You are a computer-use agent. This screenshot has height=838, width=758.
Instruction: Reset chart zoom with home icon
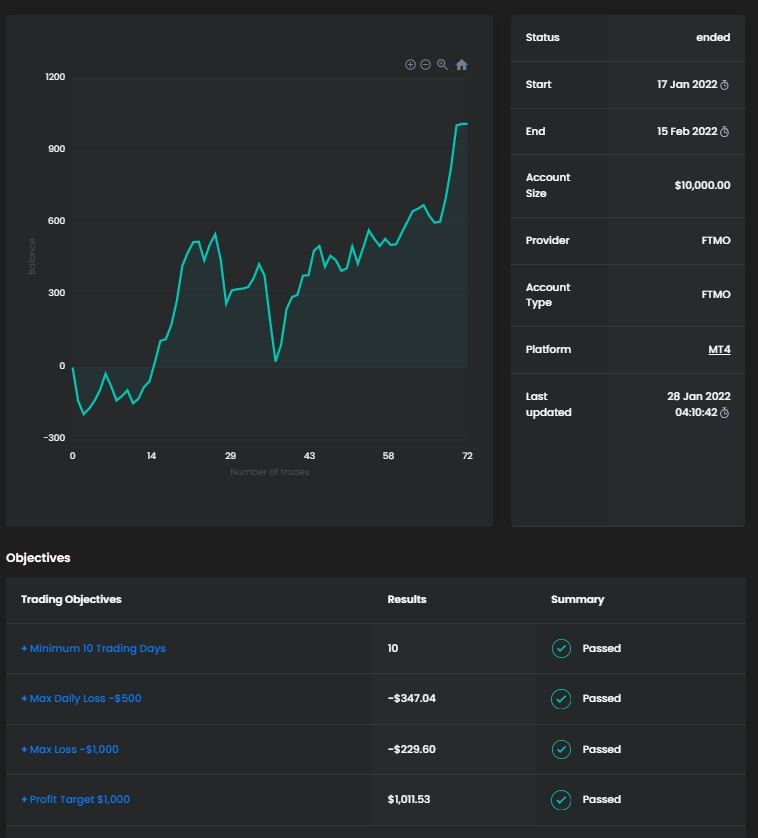click(461, 65)
